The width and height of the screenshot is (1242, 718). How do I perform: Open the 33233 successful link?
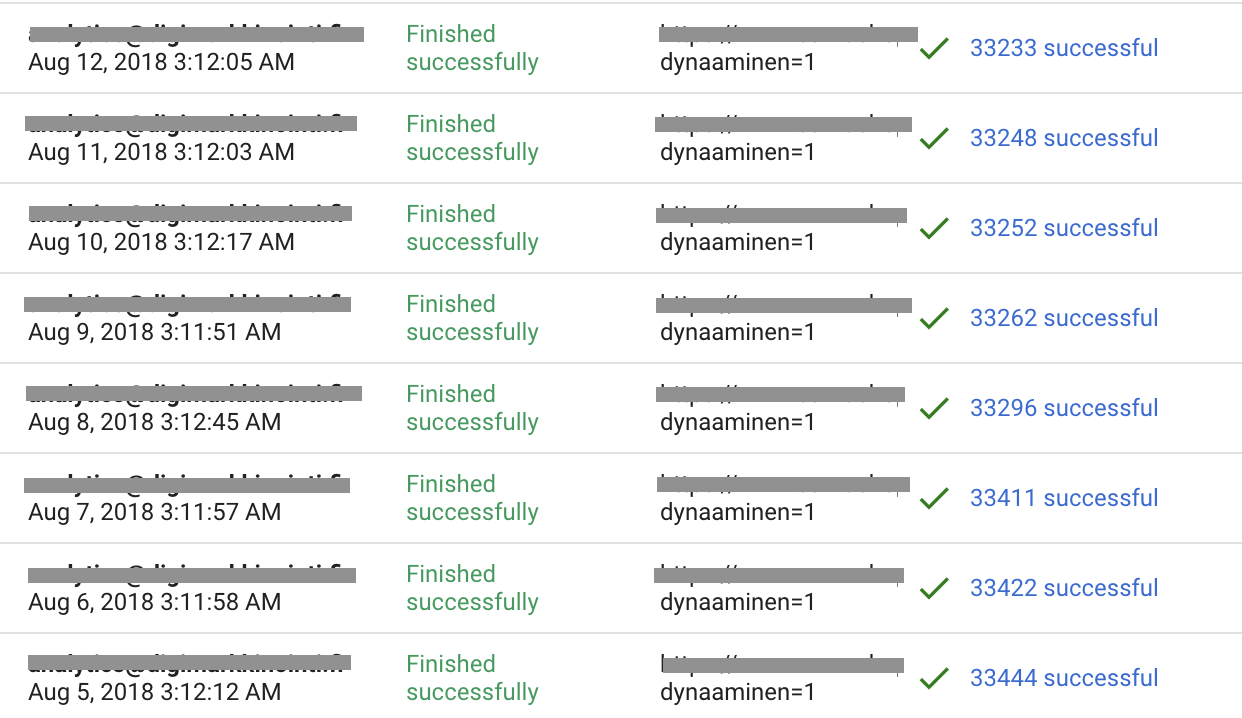click(1064, 48)
